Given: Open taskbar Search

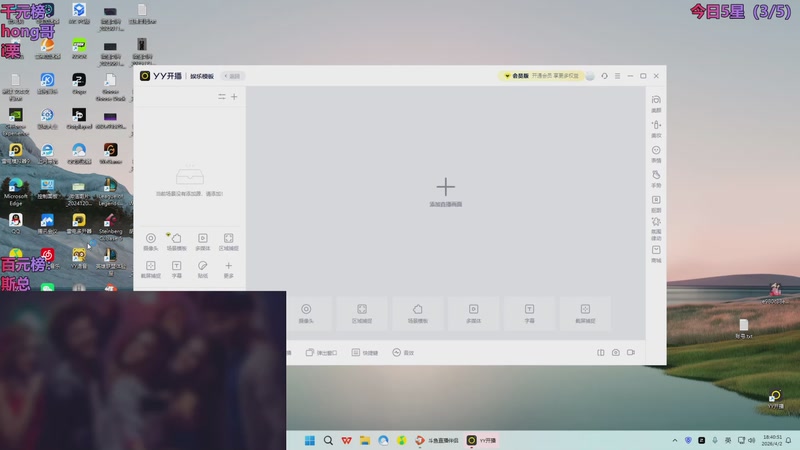Looking at the screenshot, I should click(328, 440).
